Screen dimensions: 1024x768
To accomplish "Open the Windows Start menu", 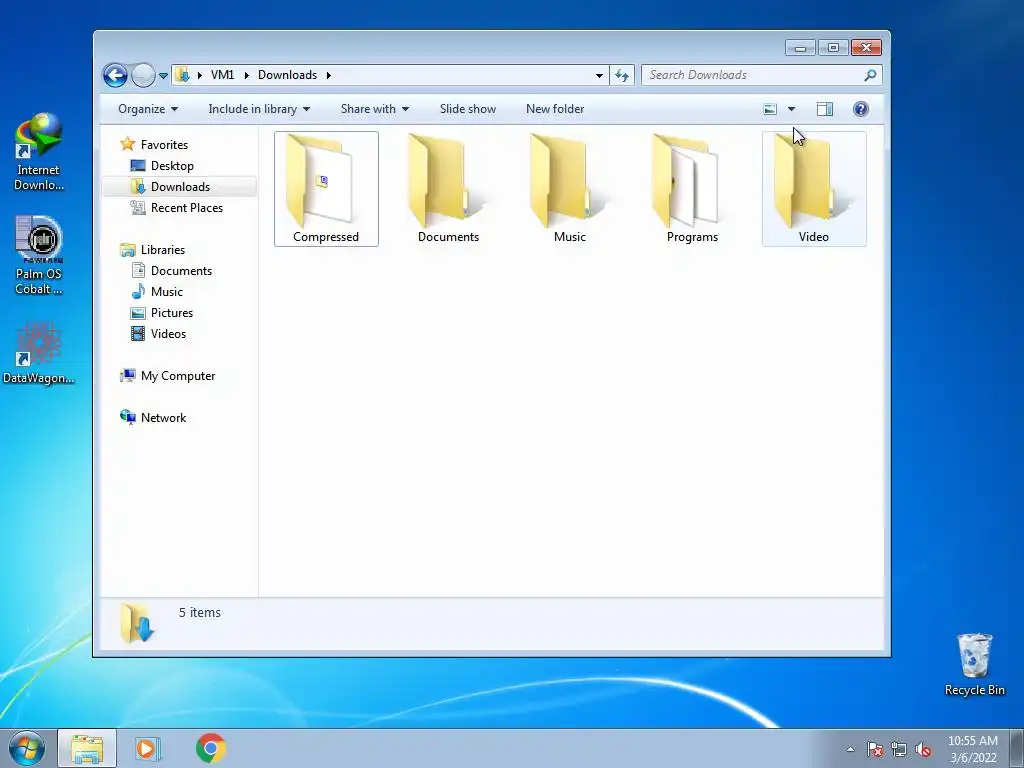I will coord(27,748).
